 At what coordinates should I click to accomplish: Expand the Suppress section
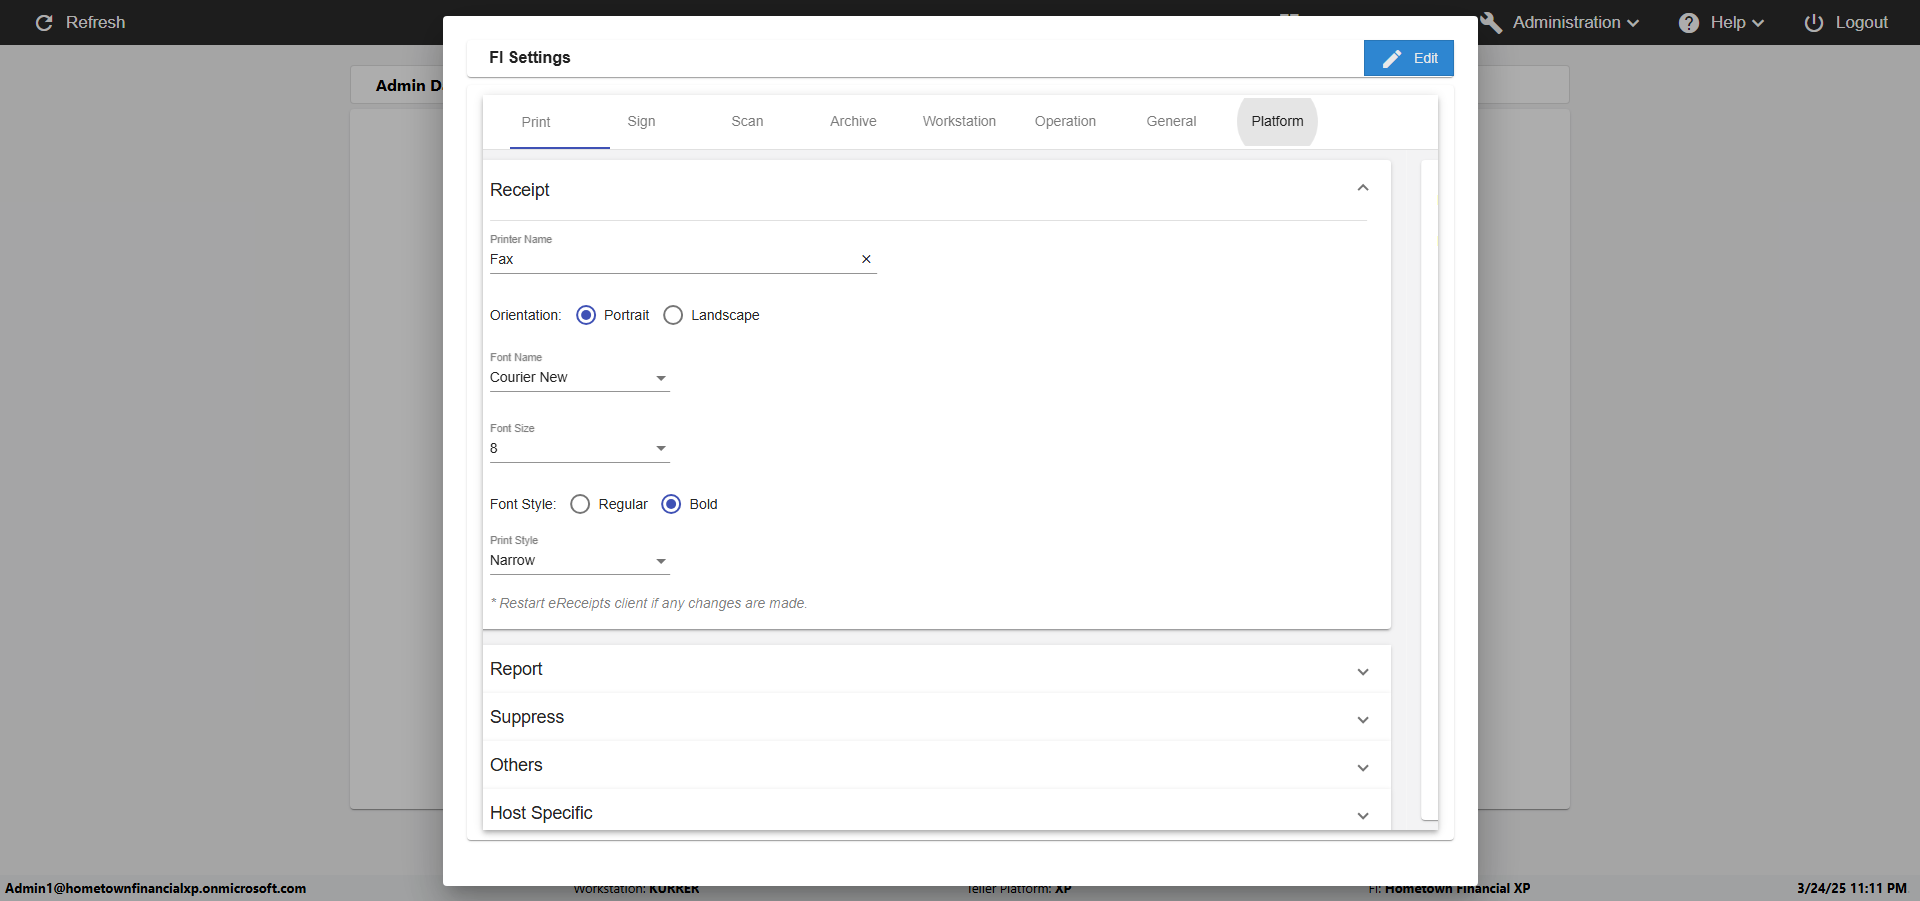1362,719
